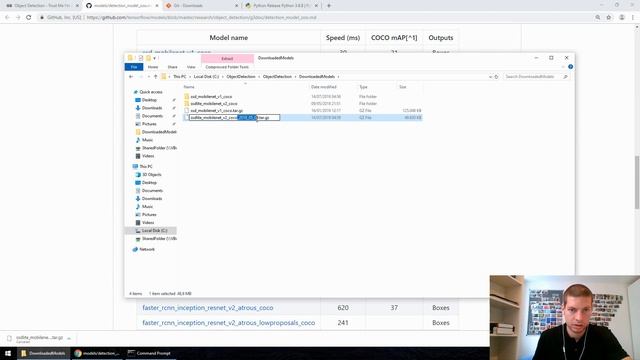The width and height of the screenshot is (640, 360).
Task: Open Downloads under Quick access
Action: (152, 108)
